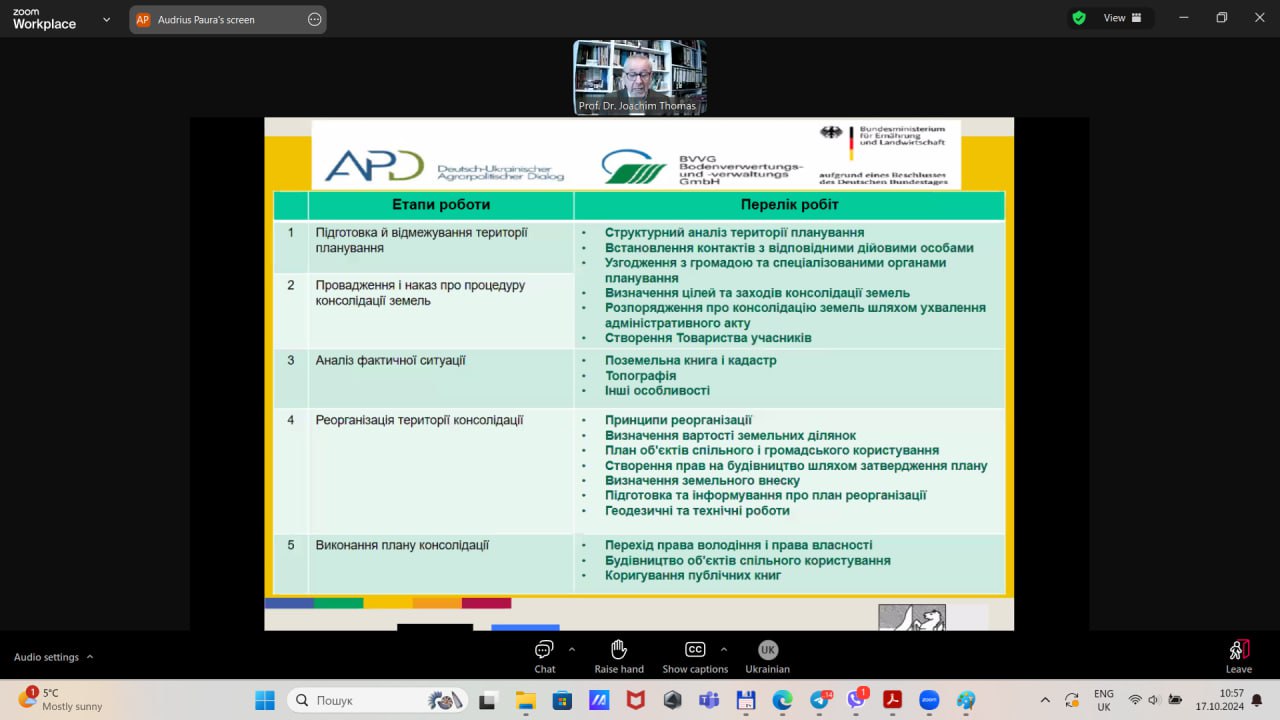
Task: Select Prof. Dr. Joachim Thomas video thumbnail
Action: (640, 77)
